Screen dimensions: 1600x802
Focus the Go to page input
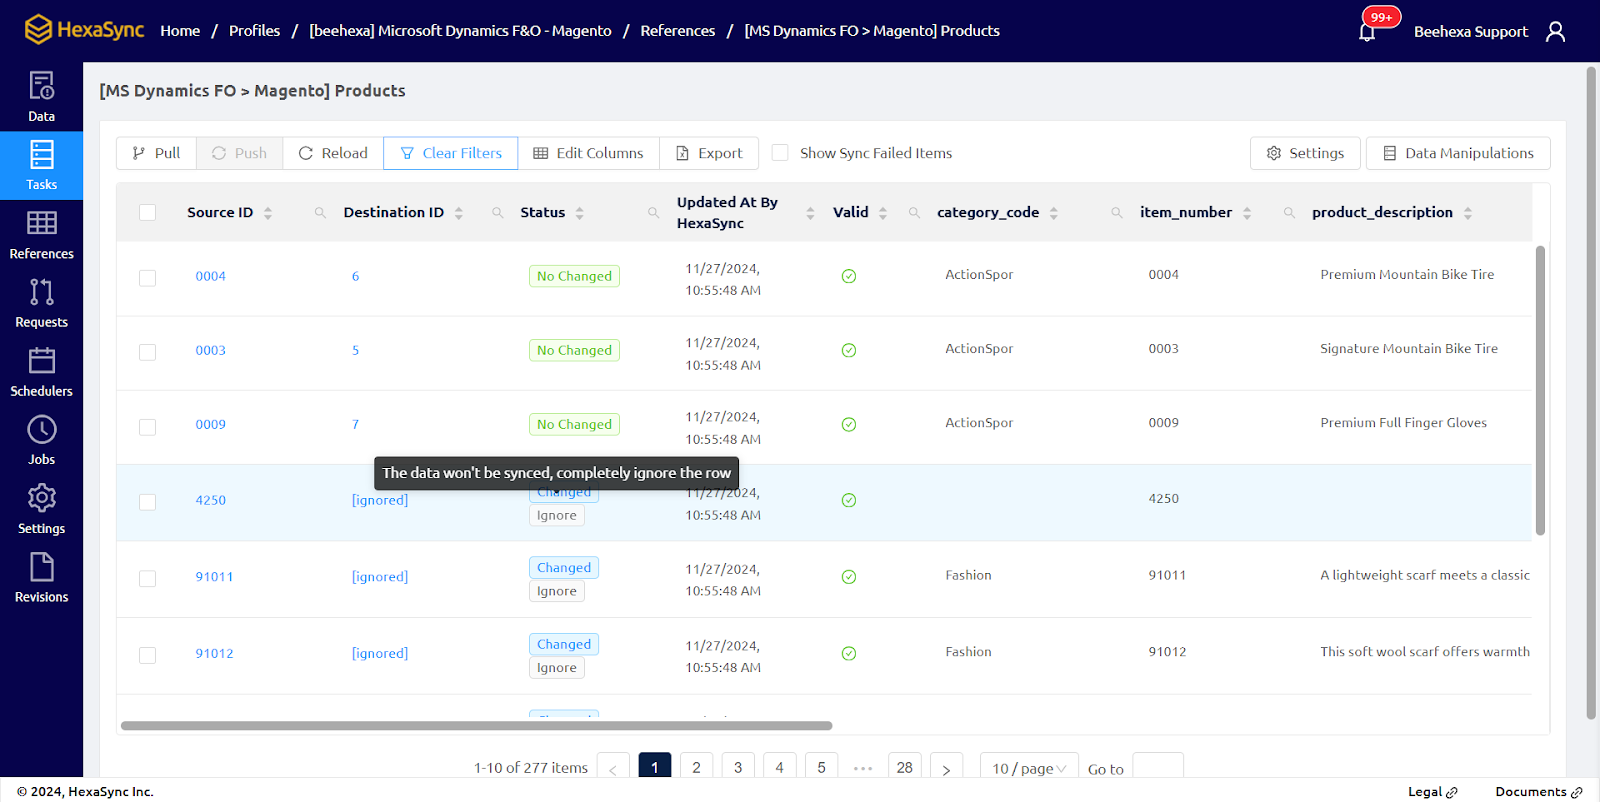pyautogui.click(x=1158, y=767)
